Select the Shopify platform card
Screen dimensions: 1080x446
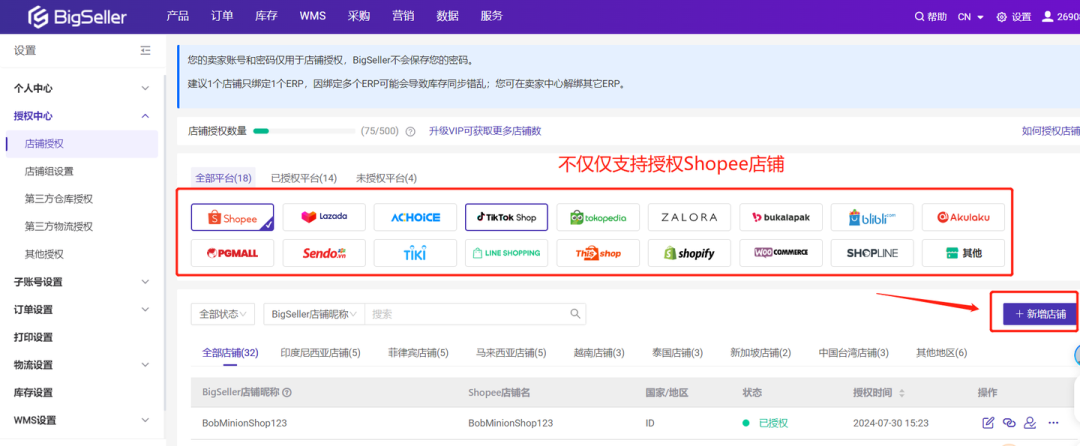689,253
